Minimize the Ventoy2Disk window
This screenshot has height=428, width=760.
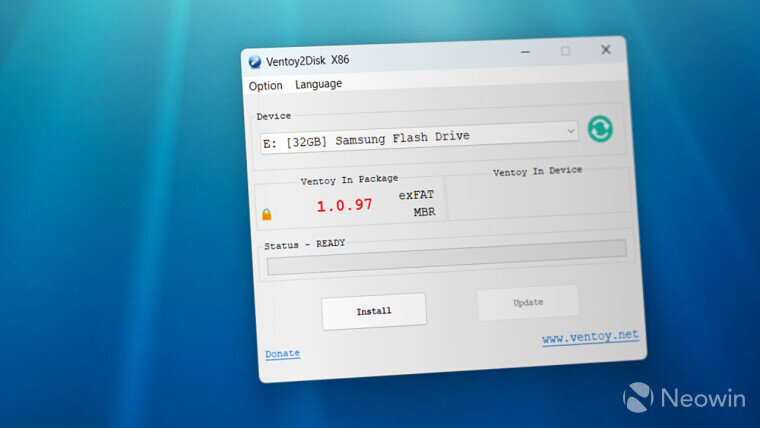[525, 52]
